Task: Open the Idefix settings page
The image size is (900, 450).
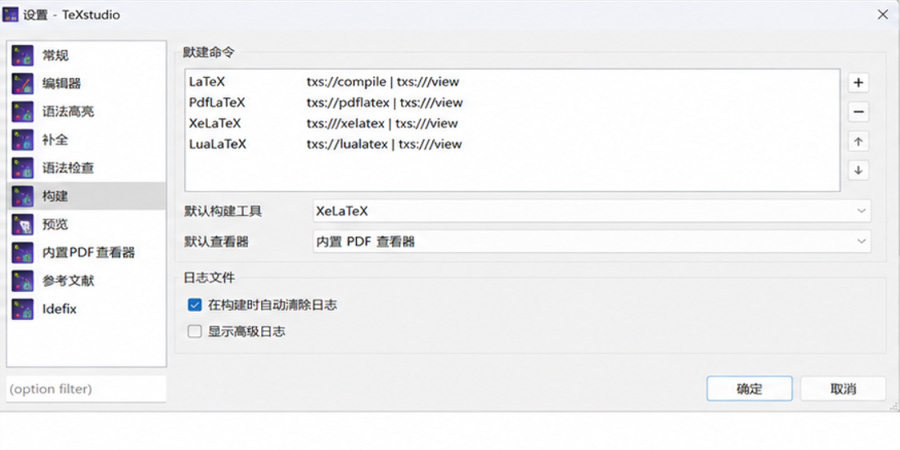Action: tap(60, 309)
